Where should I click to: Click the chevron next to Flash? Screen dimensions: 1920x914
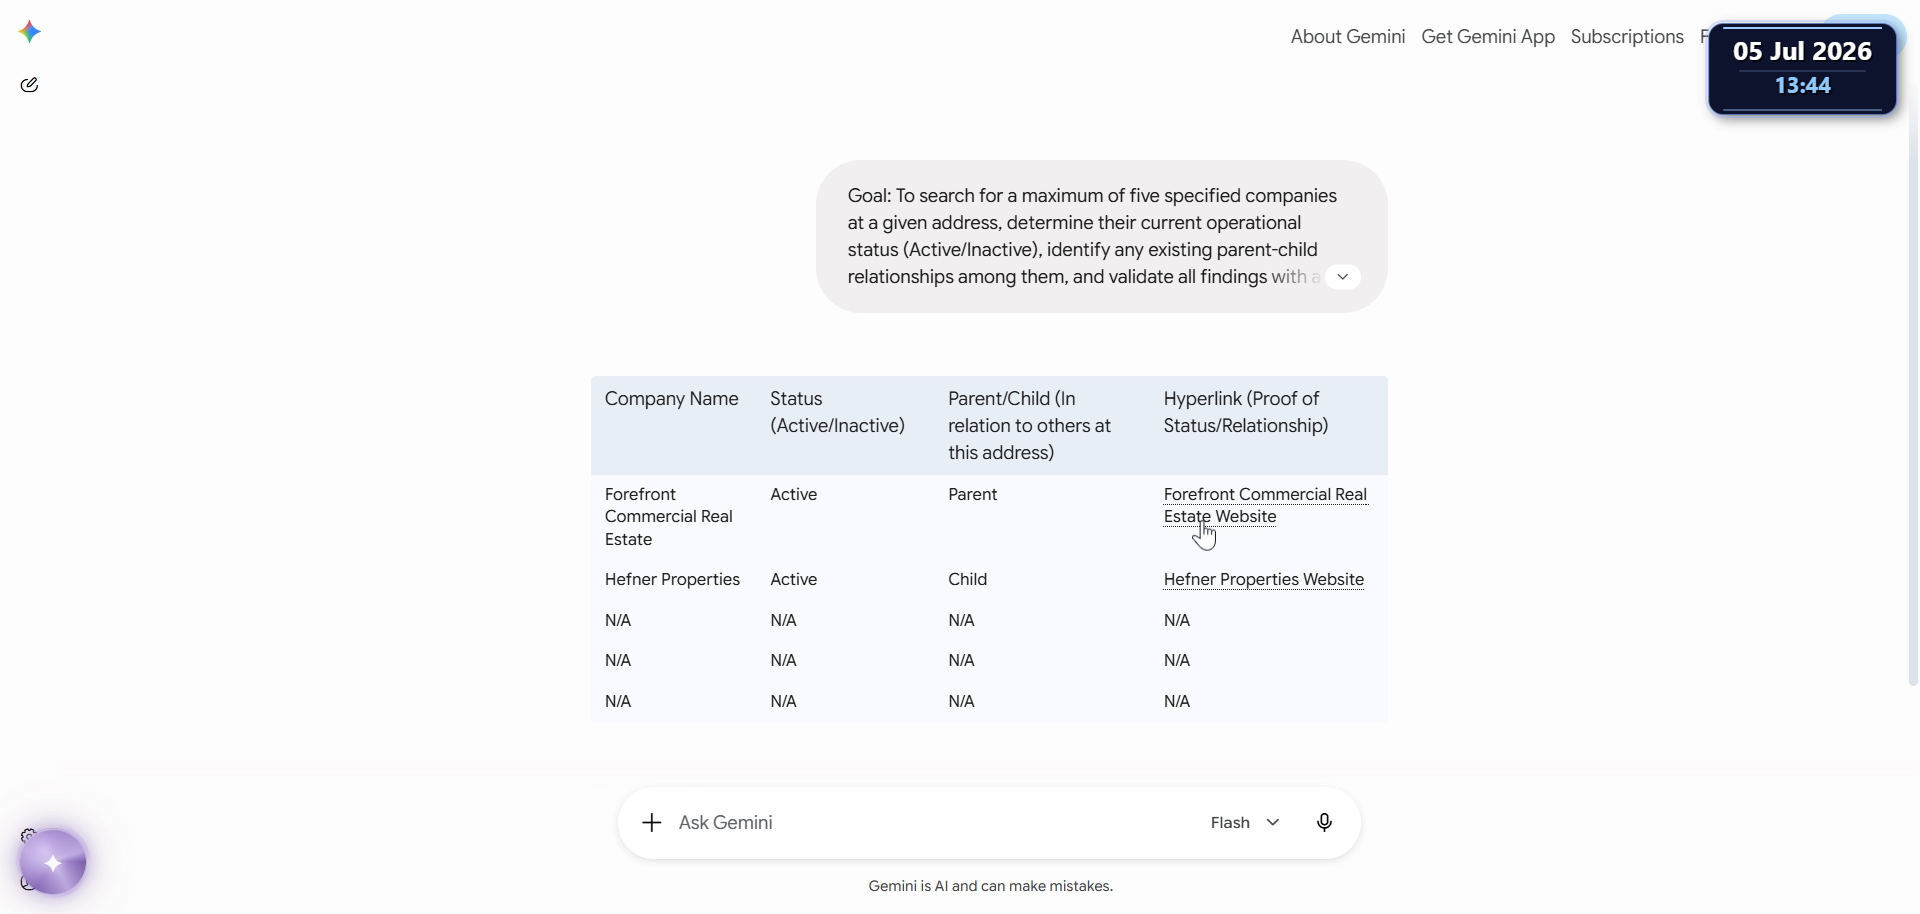[x=1273, y=823]
